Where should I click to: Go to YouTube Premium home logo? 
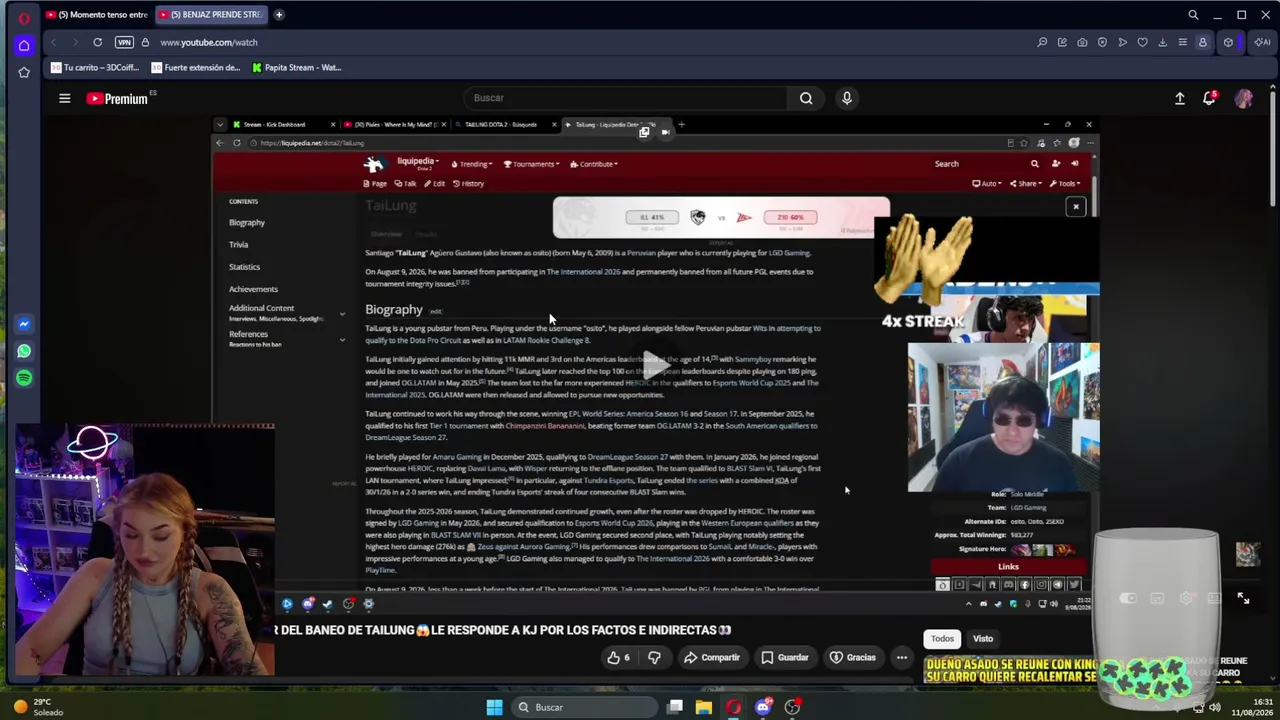[117, 98]
